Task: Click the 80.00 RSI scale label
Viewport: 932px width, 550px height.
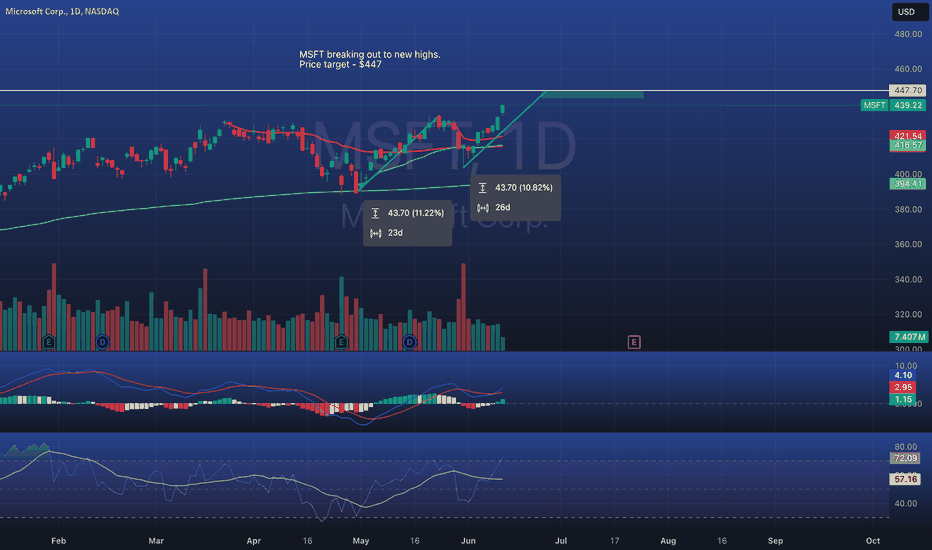Action: pyautogui.click(x=906, y=447)
